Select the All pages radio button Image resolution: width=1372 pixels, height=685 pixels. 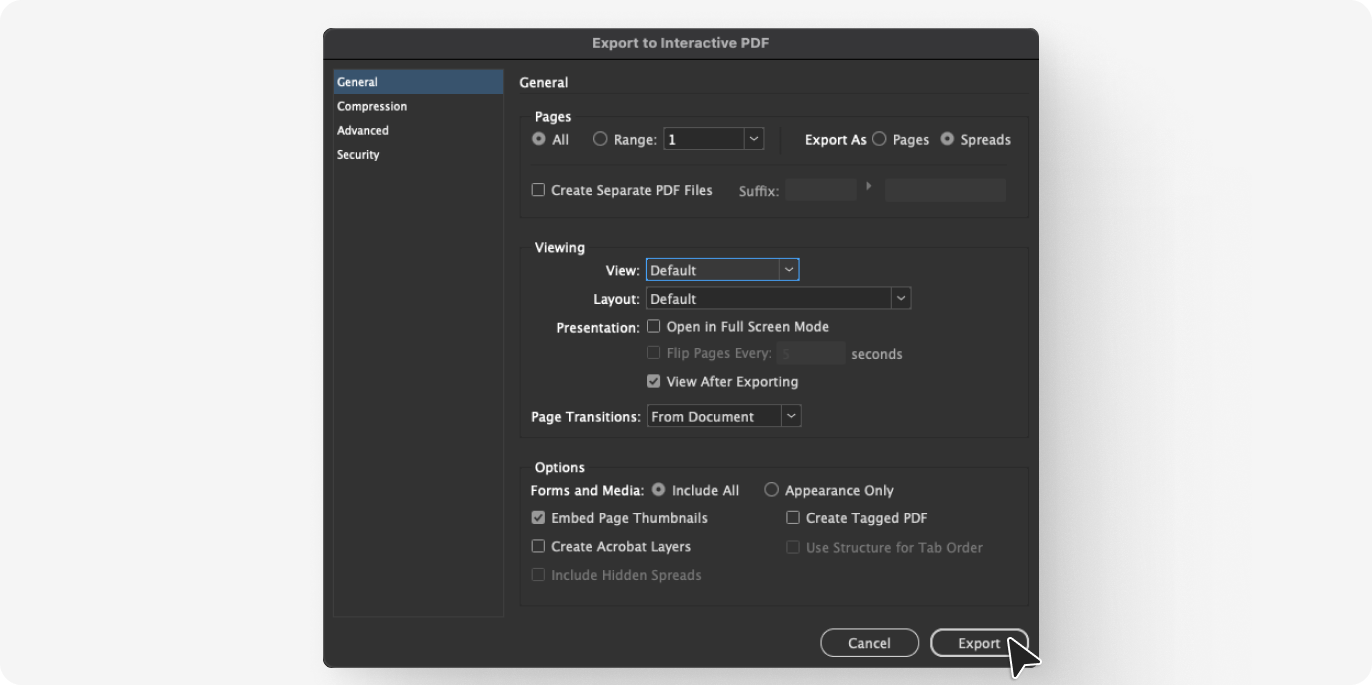(539, 140)
